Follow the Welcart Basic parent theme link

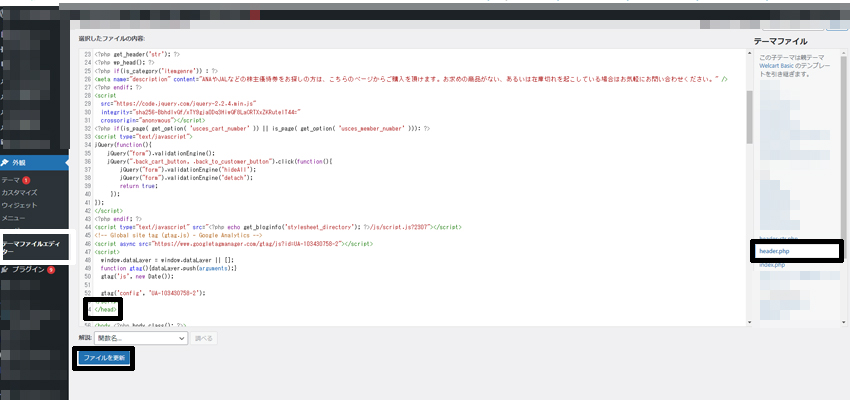coord(778,65)
